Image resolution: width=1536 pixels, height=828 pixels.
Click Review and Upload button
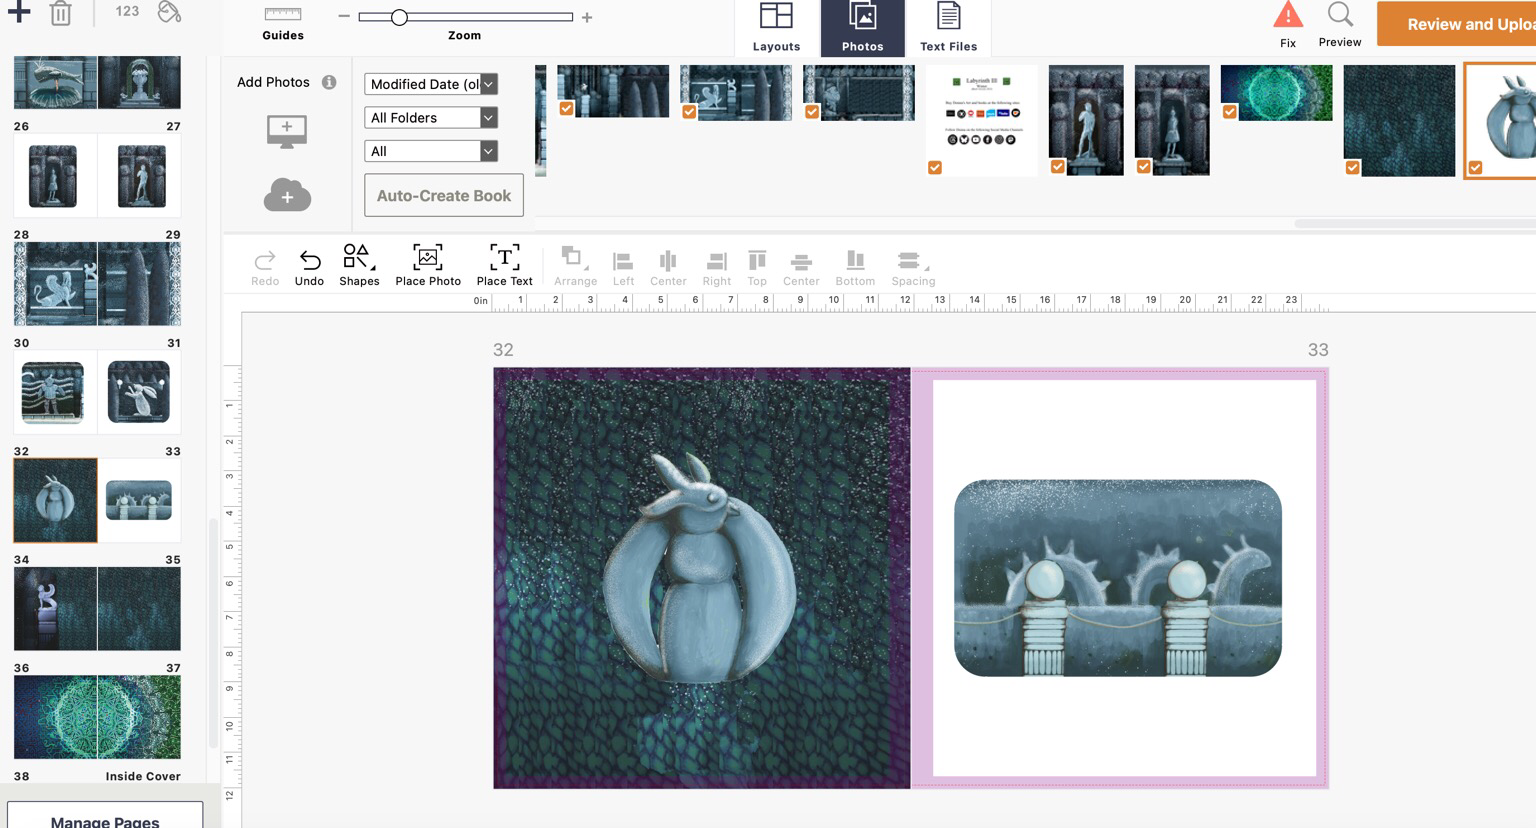1456,23
